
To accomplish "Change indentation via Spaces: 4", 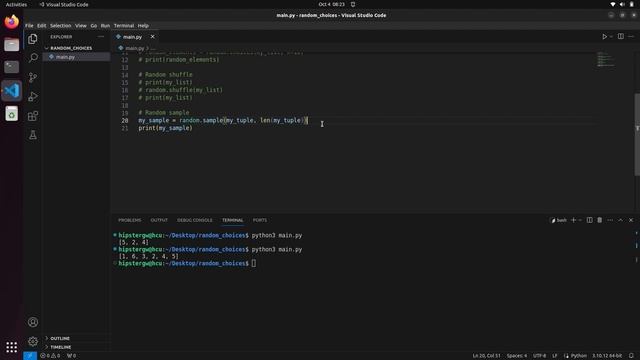I will coord(517,356).
